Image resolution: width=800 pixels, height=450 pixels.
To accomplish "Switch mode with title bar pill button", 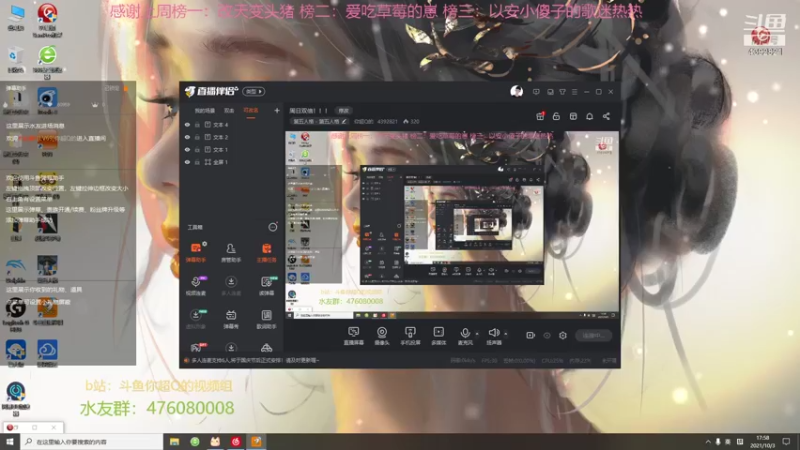I will tap(253, 91).
